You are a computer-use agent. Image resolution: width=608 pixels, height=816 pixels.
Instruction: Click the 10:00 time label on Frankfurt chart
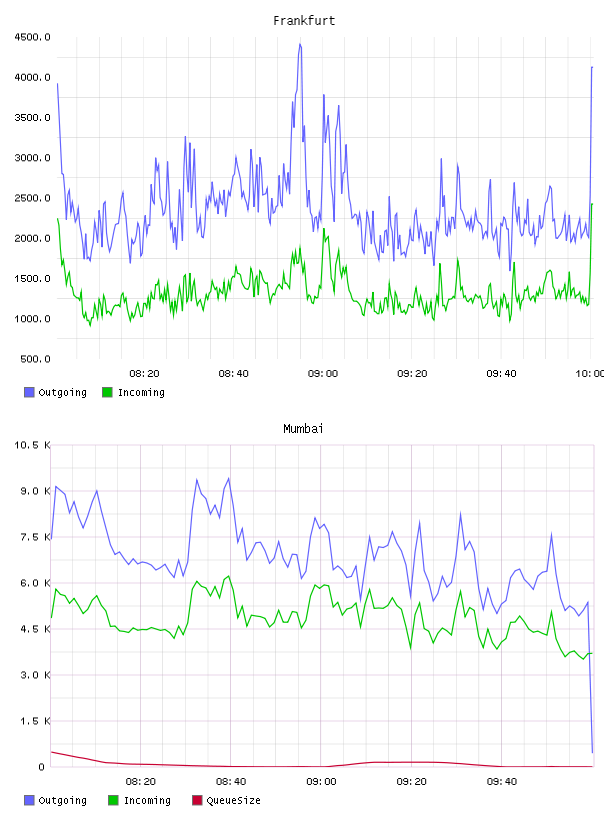point(590,374)
